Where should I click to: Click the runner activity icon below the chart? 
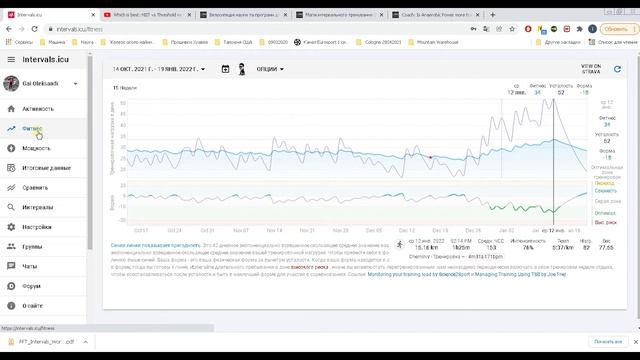pos(400,244)
